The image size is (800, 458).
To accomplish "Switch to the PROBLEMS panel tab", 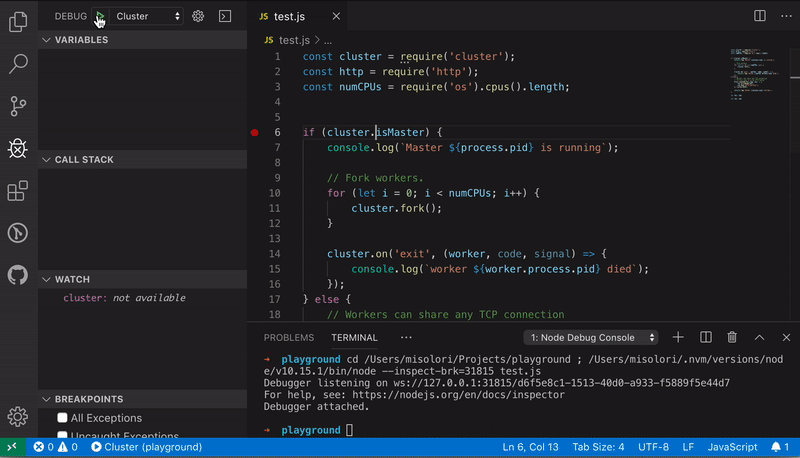I will coord(289,338).
